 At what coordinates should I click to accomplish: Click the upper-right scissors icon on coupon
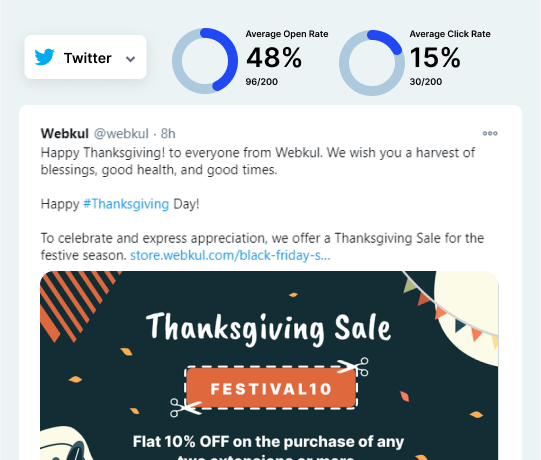353,366
